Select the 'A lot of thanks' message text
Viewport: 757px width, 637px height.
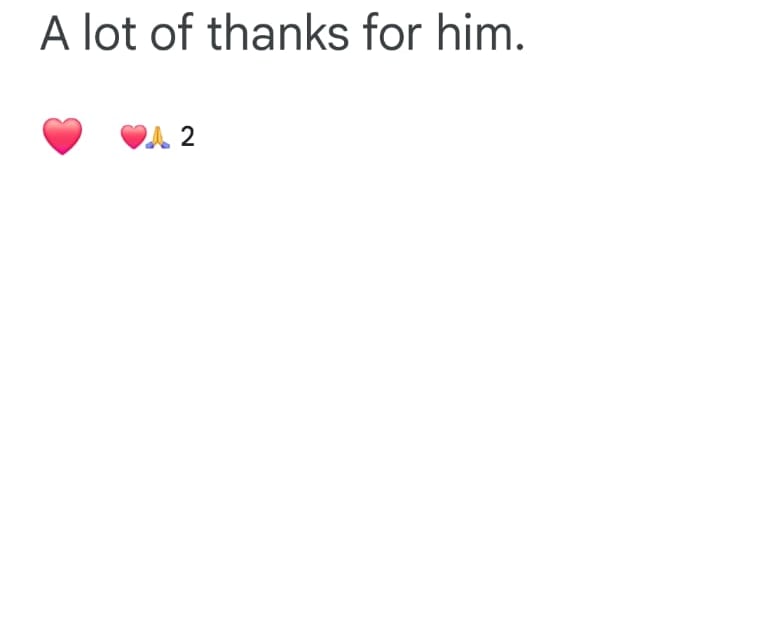tap(282, 33)
